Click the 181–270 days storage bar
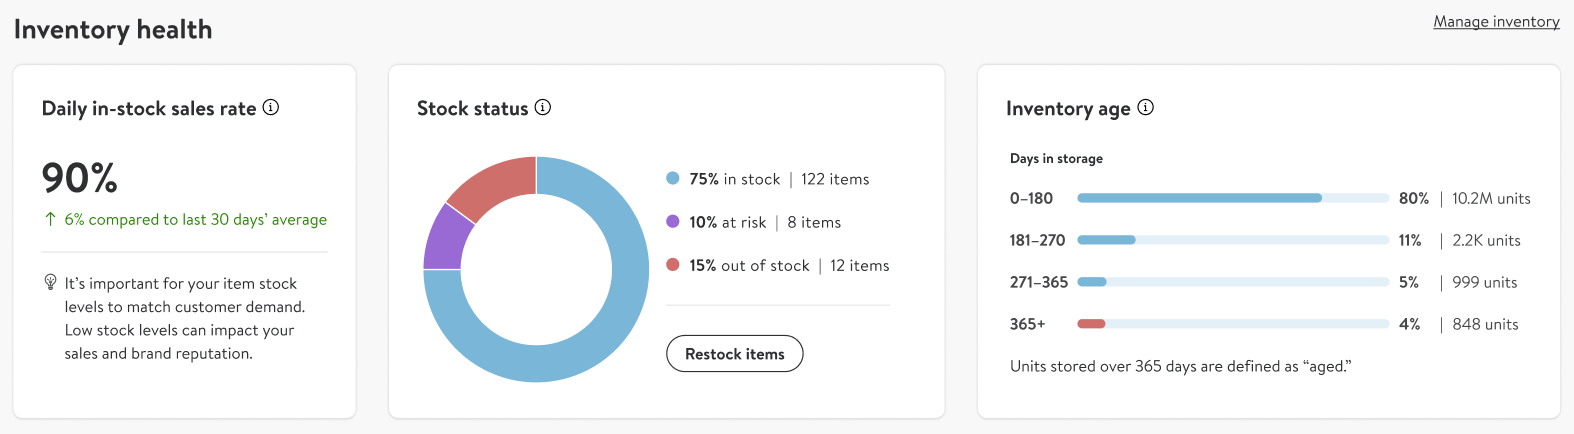Screen dimensions: 1574x434 (1233, 240)
